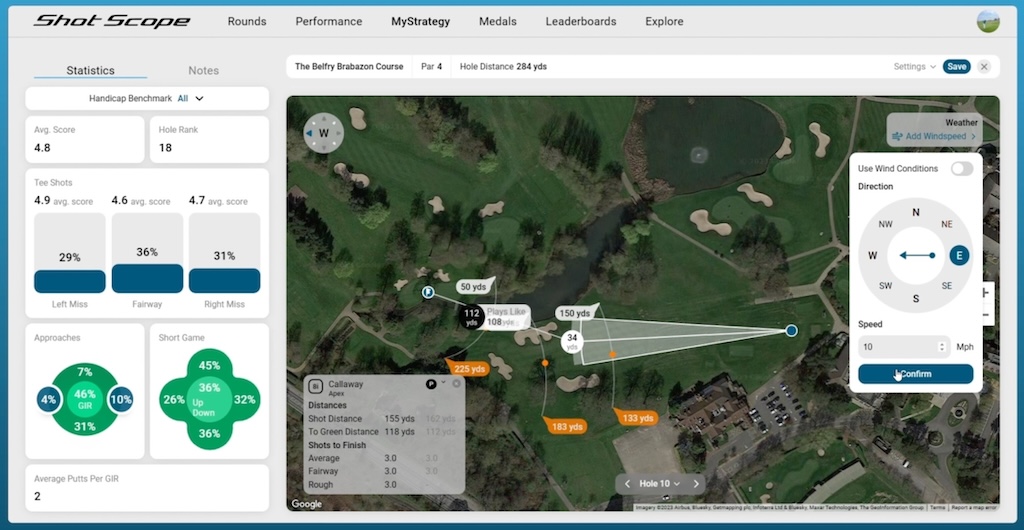1024x530 pixels.
Task: Toggle Use Wind Conditions switch
Action: (961, 169)
